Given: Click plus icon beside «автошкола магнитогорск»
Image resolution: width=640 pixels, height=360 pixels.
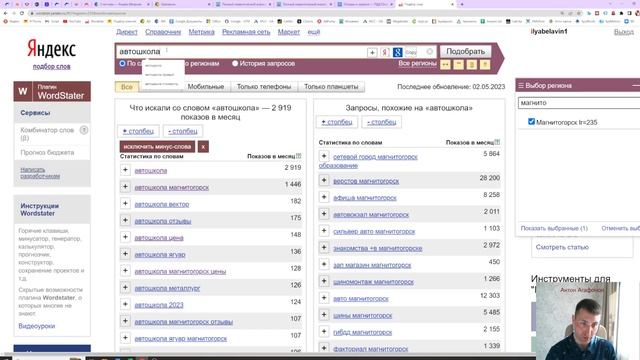Looking at the screenshot, I should click(x=125, y=187).
